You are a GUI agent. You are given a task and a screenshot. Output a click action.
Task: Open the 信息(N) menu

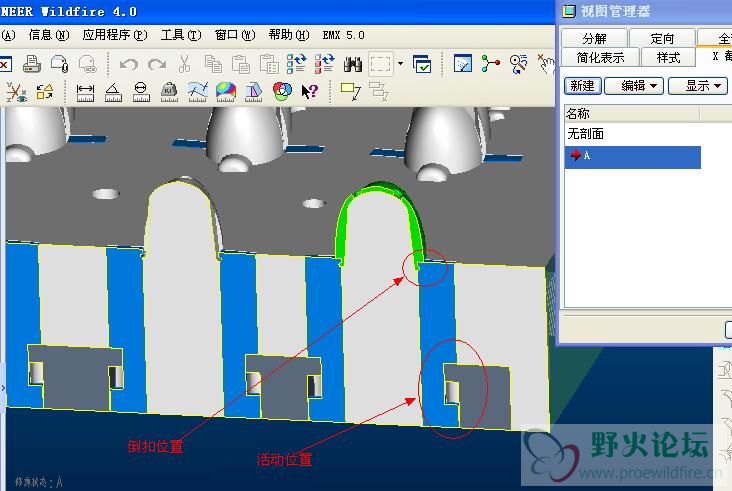(x=49, y=35)
